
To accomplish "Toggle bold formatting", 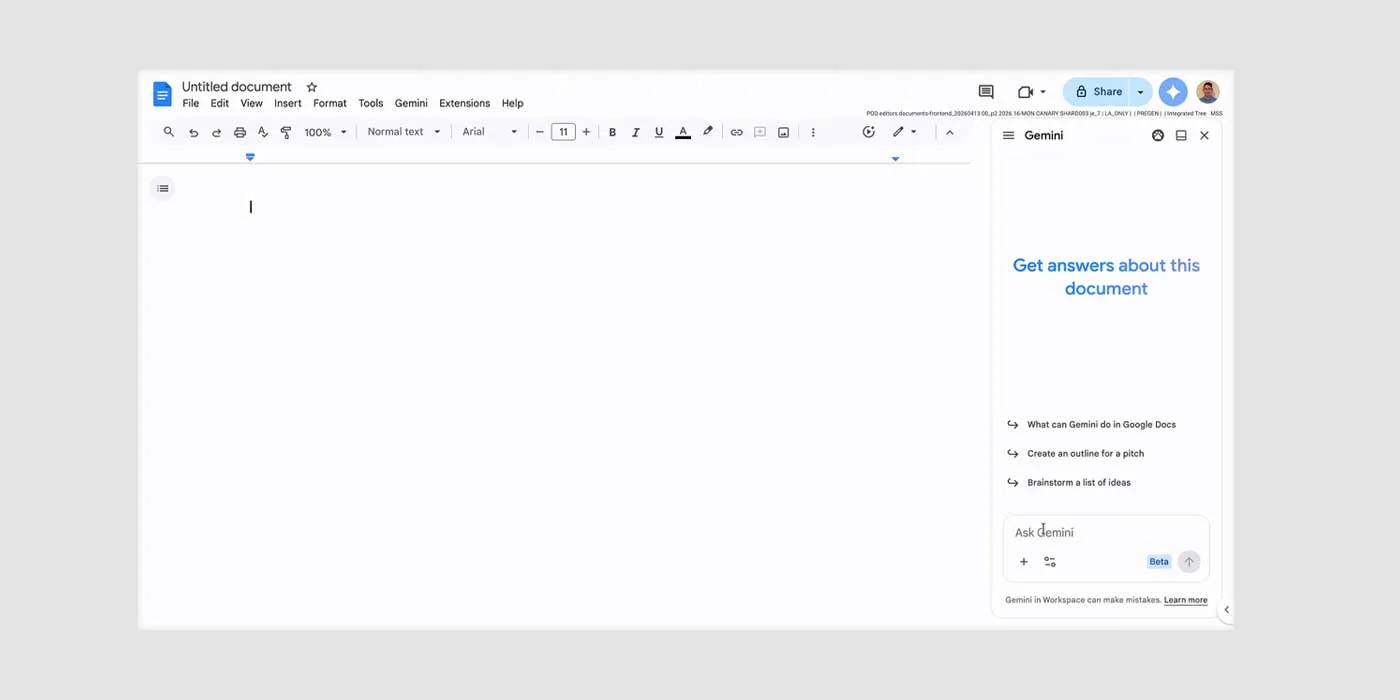I will 612,132.
